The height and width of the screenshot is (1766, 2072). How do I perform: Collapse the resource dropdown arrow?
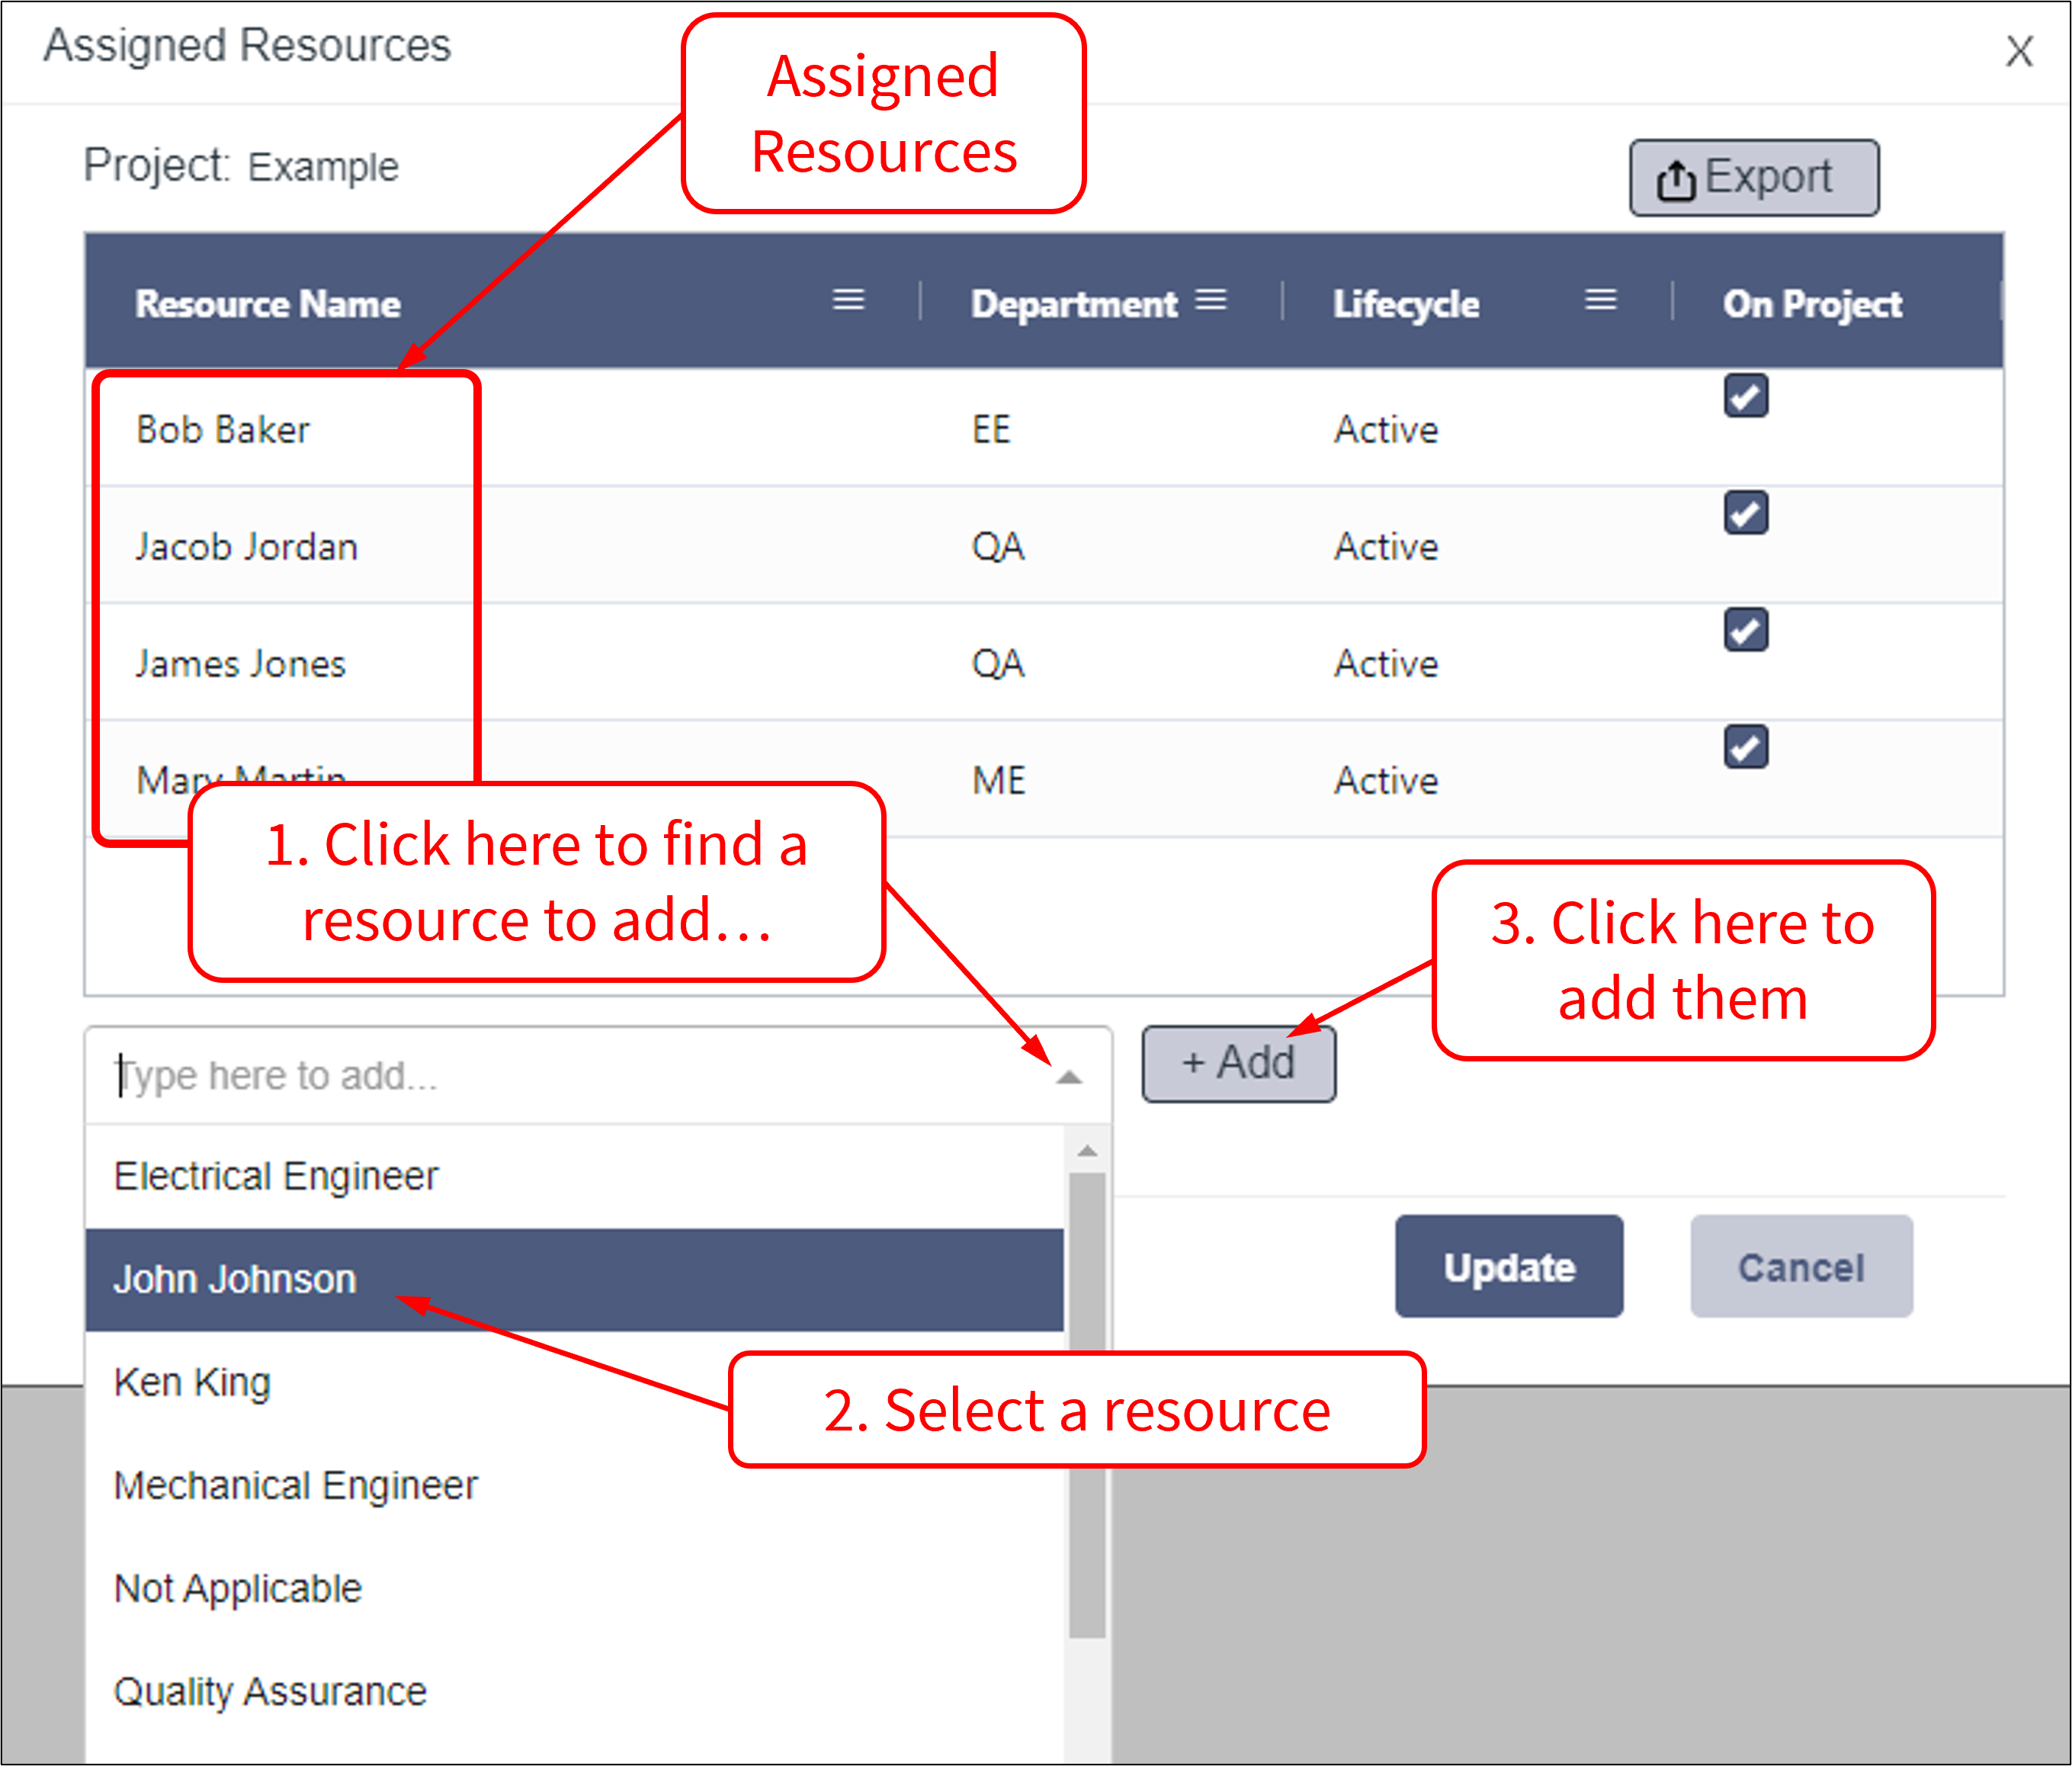pos(1069,1077)
